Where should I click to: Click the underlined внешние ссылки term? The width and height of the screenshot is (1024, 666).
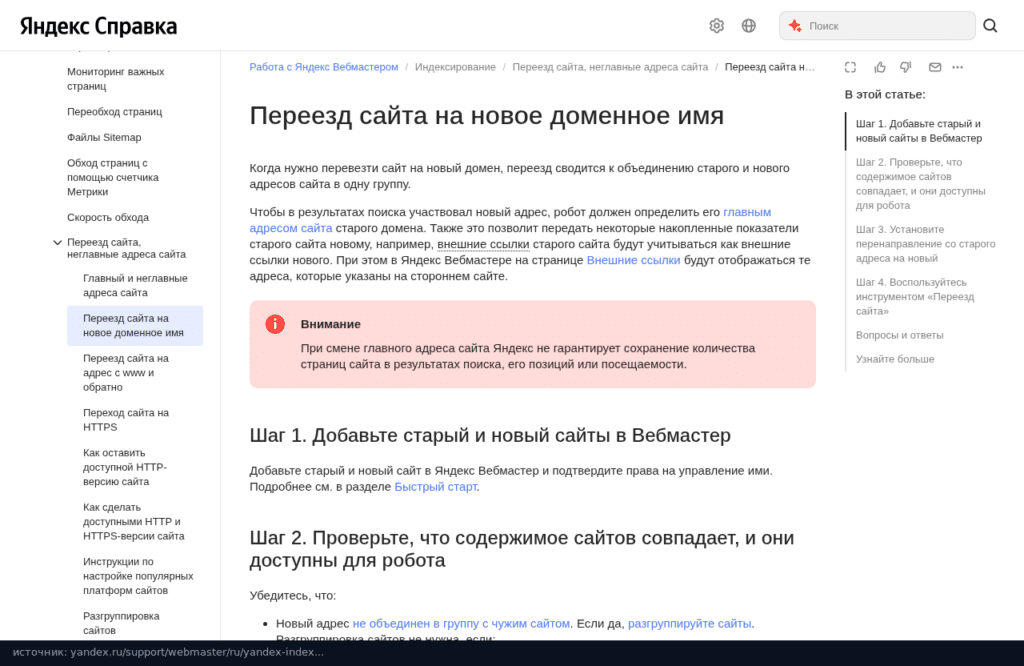(x=483, y=244)
